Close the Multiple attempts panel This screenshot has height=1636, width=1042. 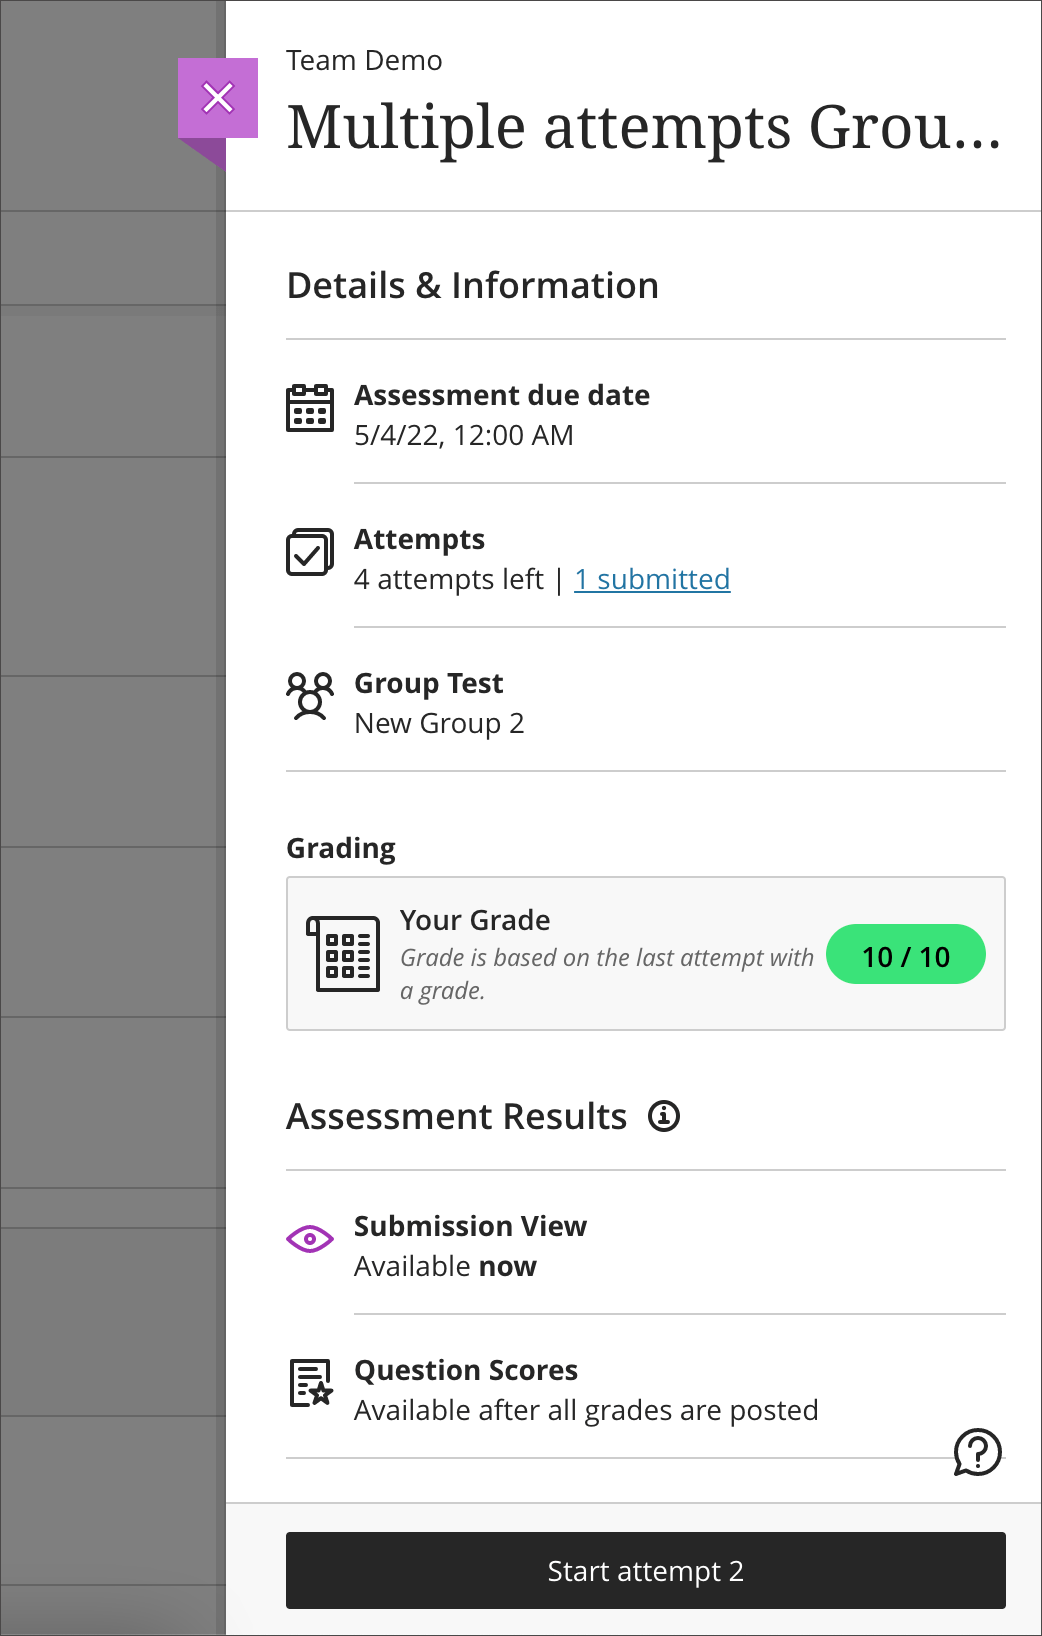pyautogui.click(x=218, y=97)
